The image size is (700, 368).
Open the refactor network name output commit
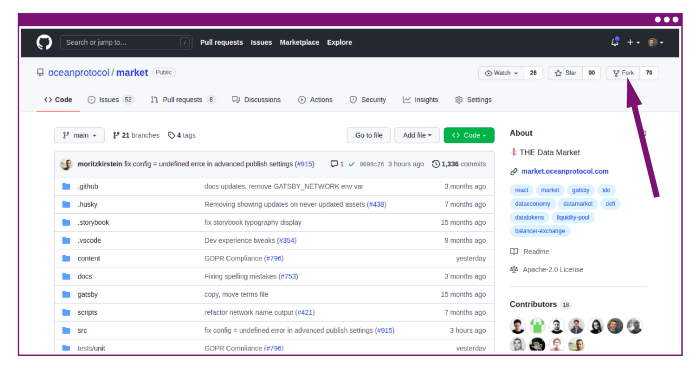(259, 312)
